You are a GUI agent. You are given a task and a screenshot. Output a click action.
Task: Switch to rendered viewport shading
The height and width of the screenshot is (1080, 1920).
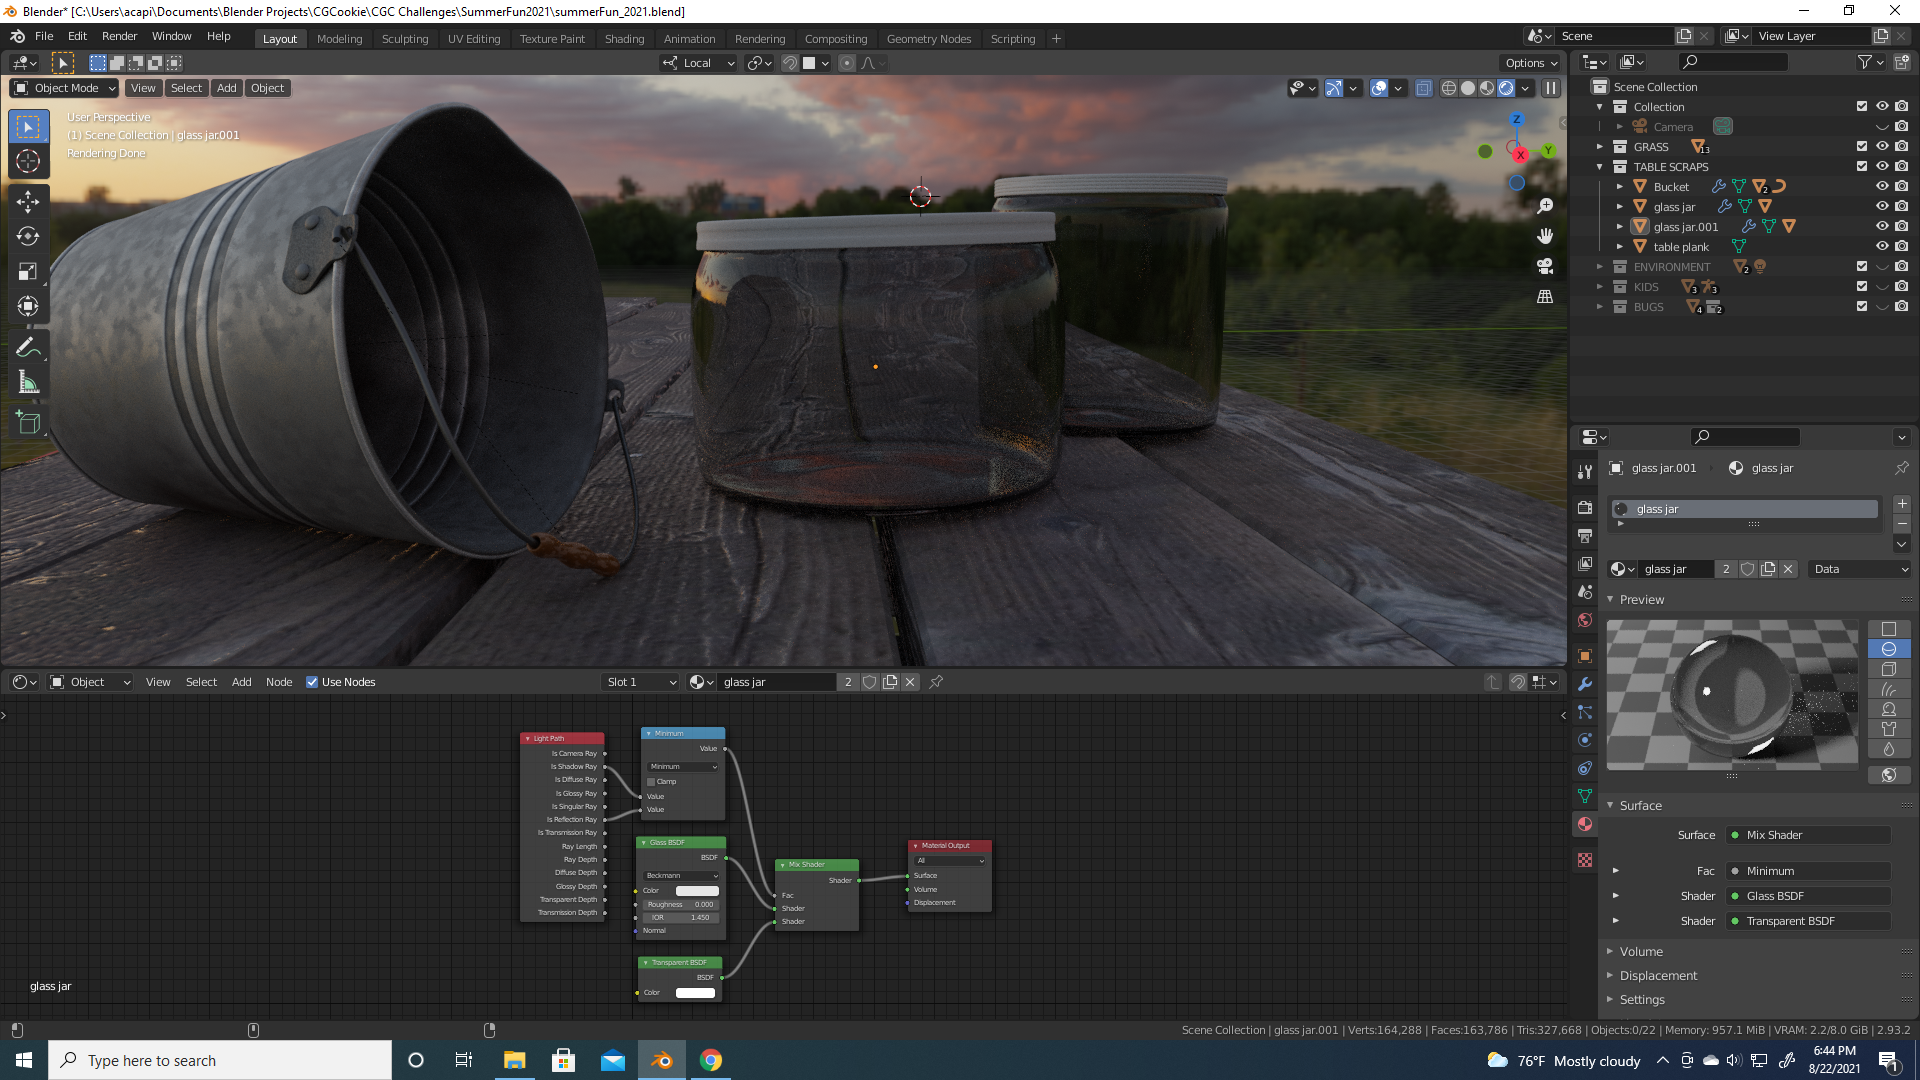click(x=1506, y=88)
